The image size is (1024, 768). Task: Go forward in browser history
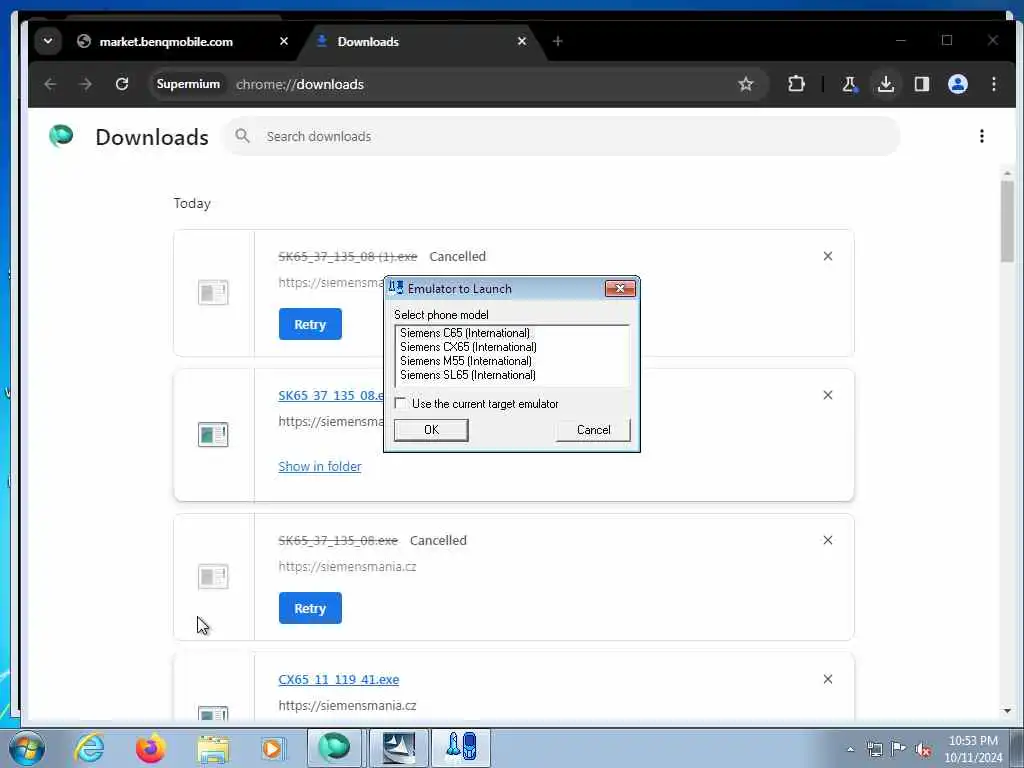pos(86,84)
